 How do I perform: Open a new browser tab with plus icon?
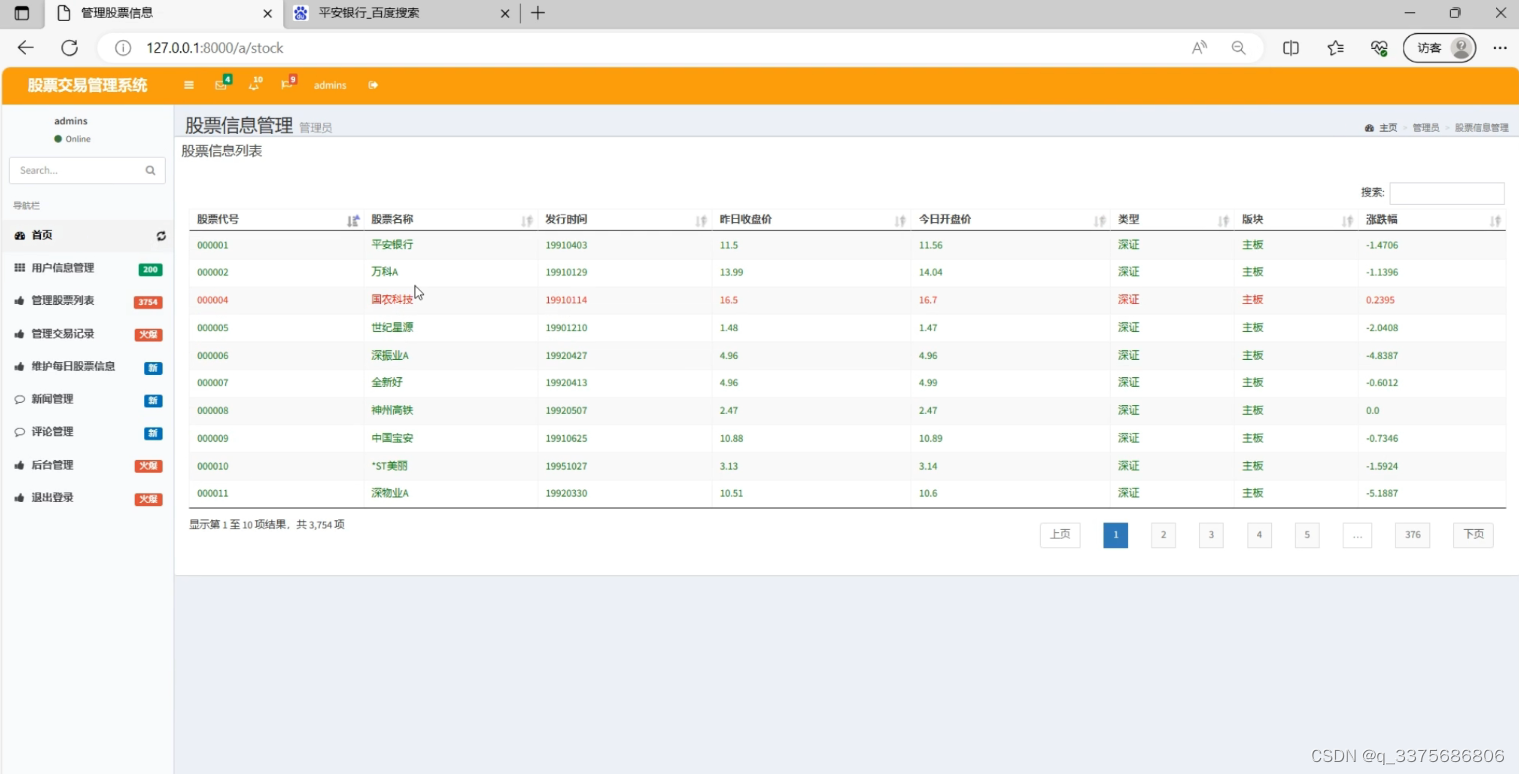tap(538, 13)
